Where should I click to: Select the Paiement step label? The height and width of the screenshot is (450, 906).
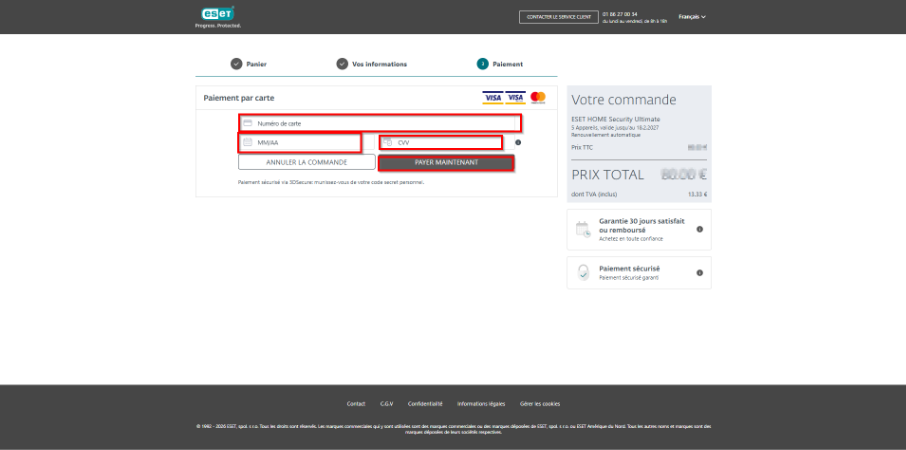click(507, 64)
